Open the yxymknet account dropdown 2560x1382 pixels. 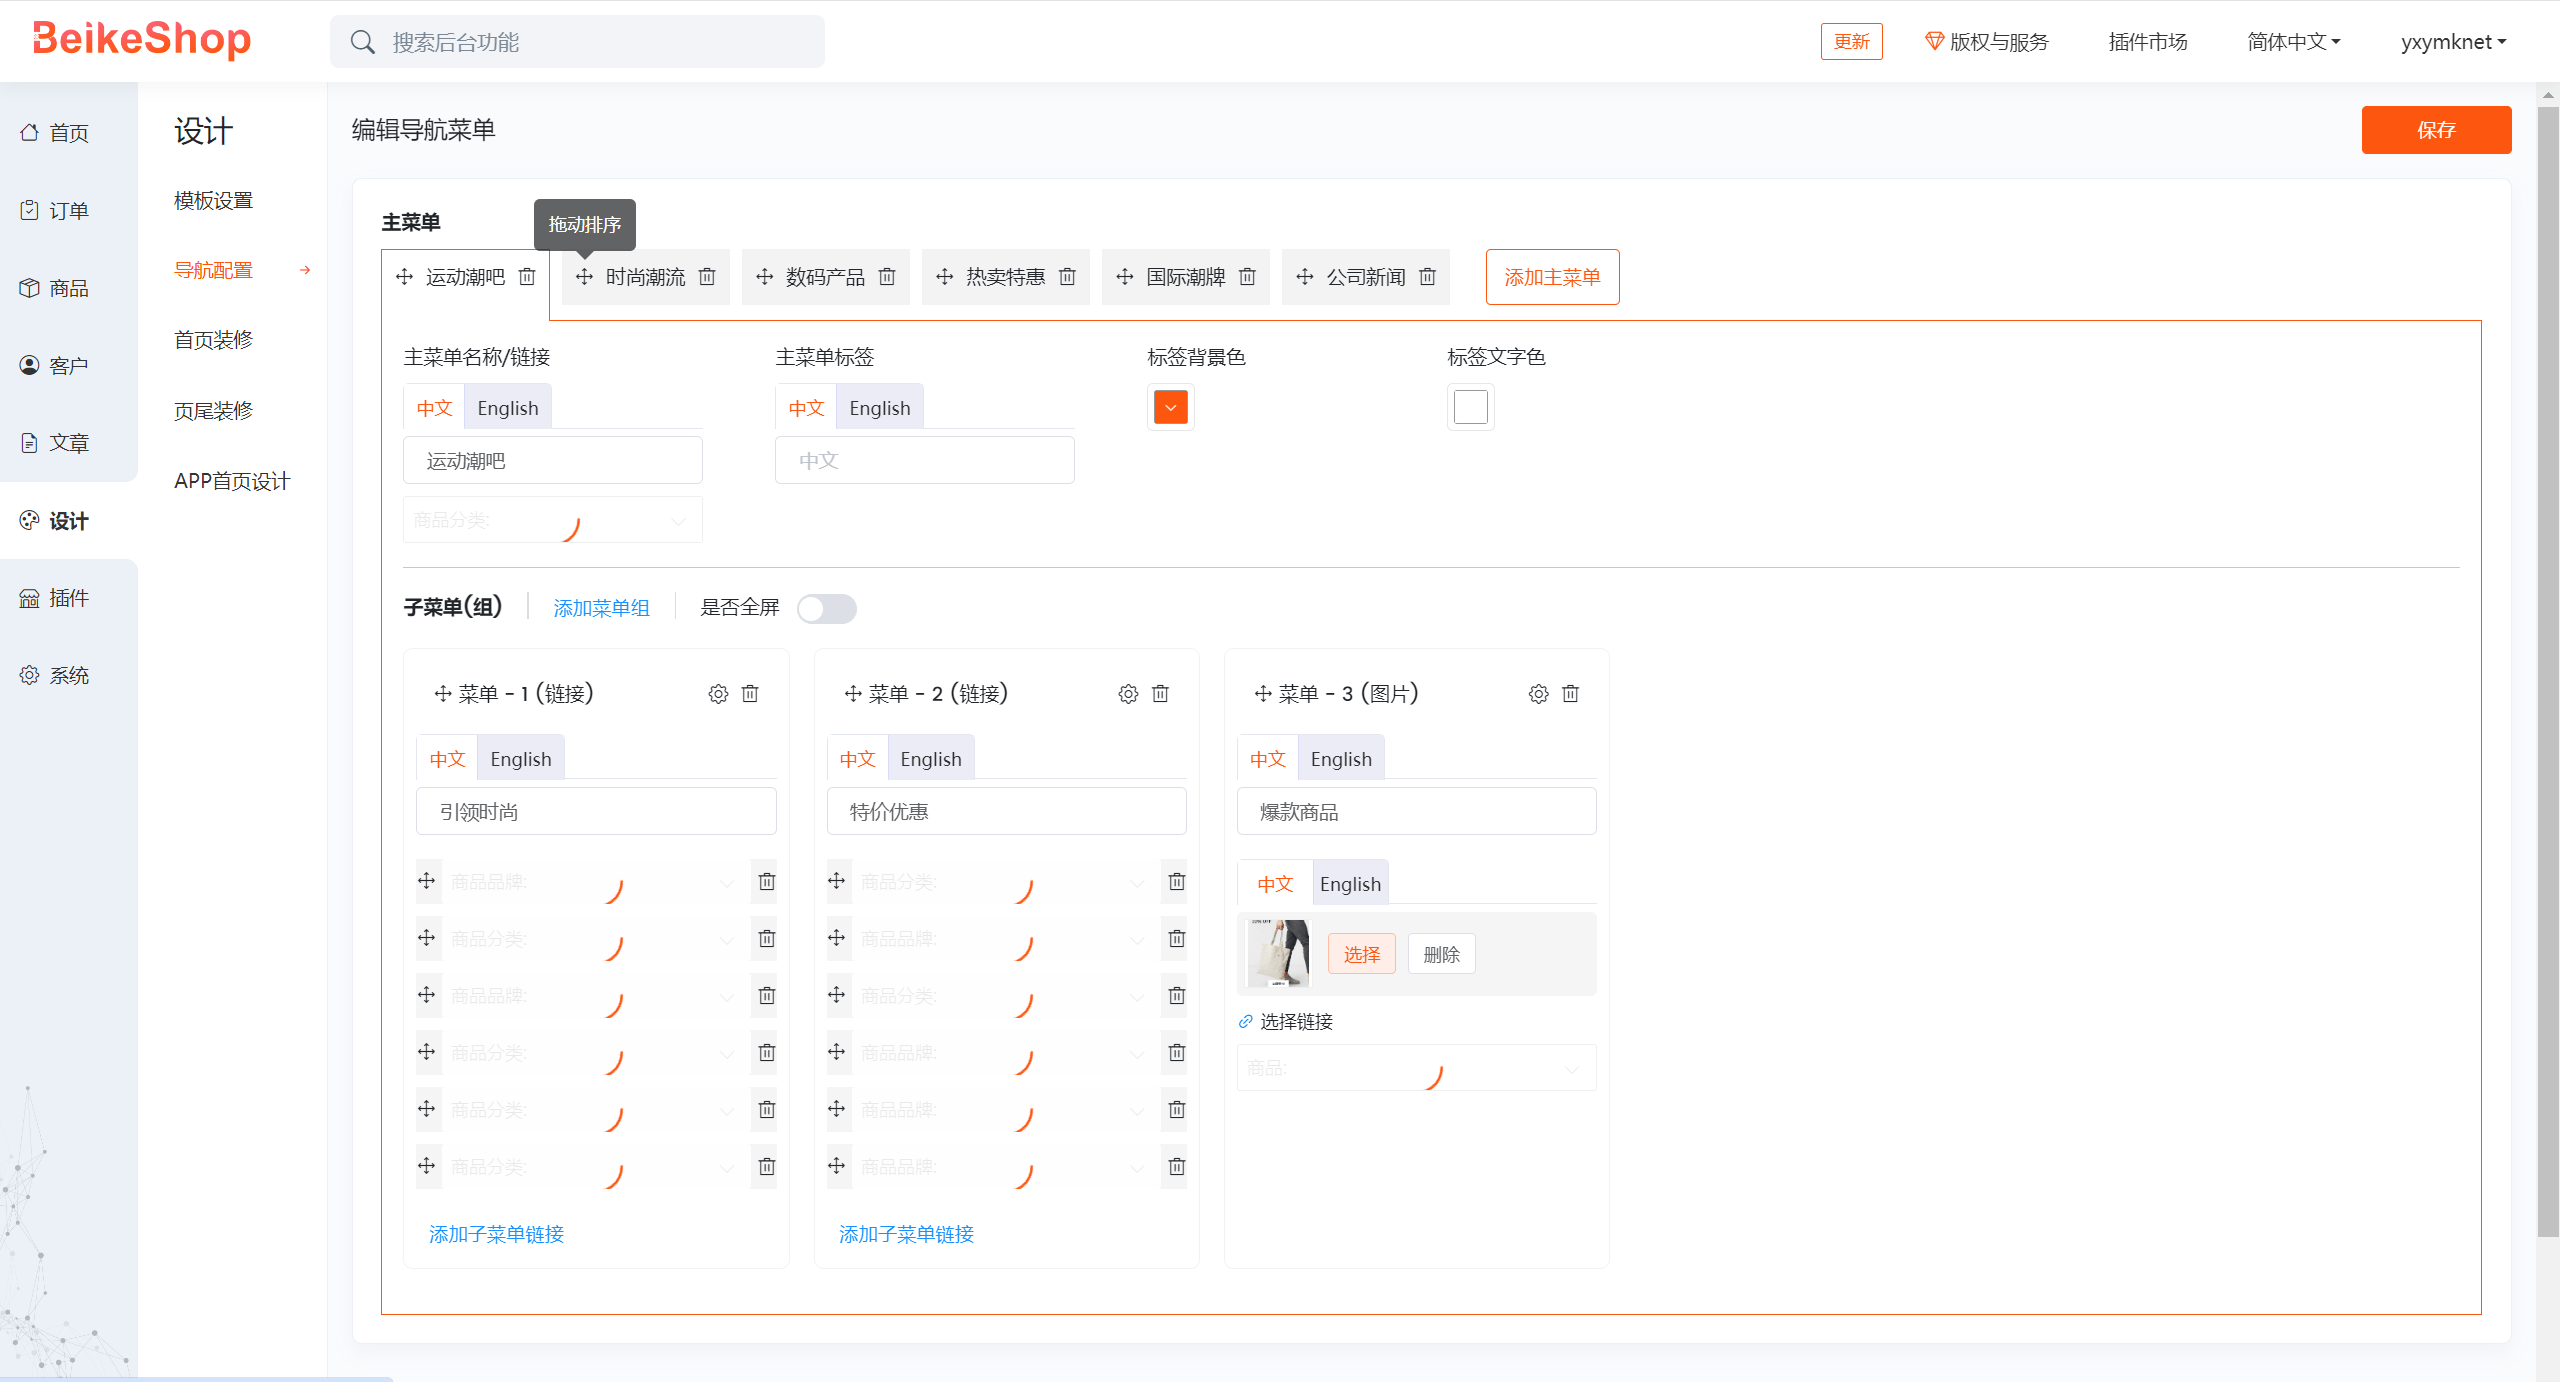point(2453,42)
